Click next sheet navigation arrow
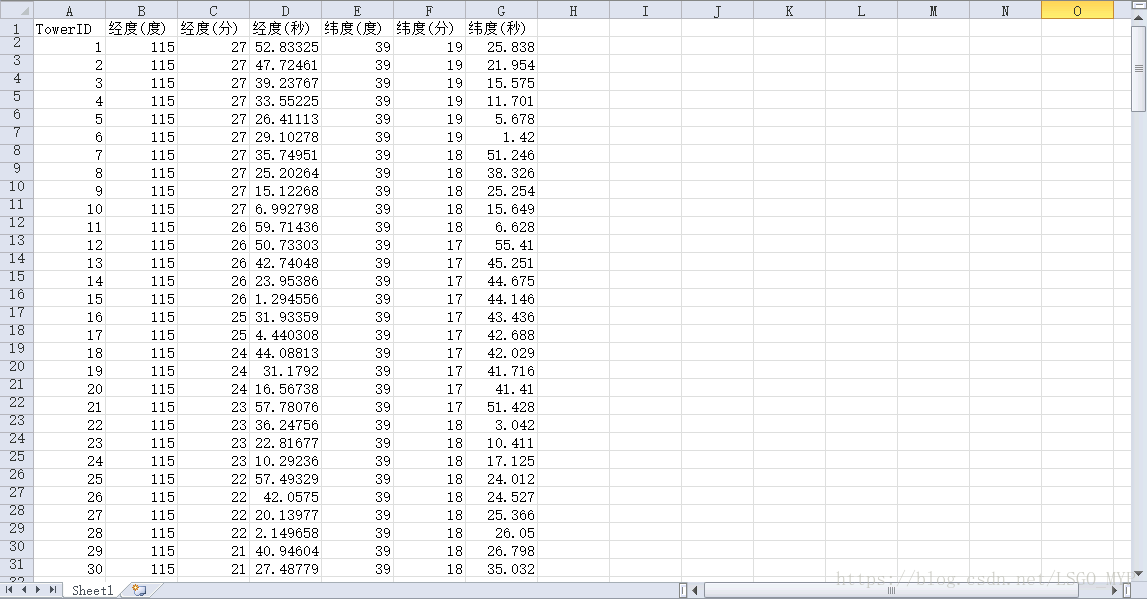 coord(38,589)
